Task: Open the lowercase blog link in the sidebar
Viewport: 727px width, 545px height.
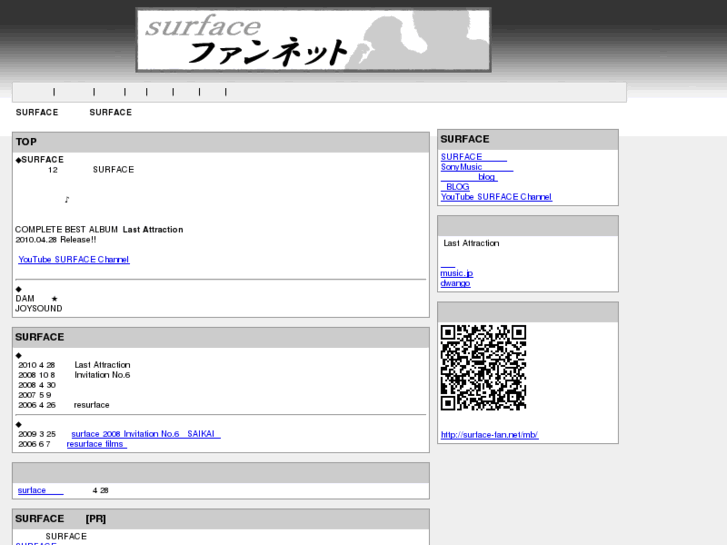Action: tap(469, 177)
